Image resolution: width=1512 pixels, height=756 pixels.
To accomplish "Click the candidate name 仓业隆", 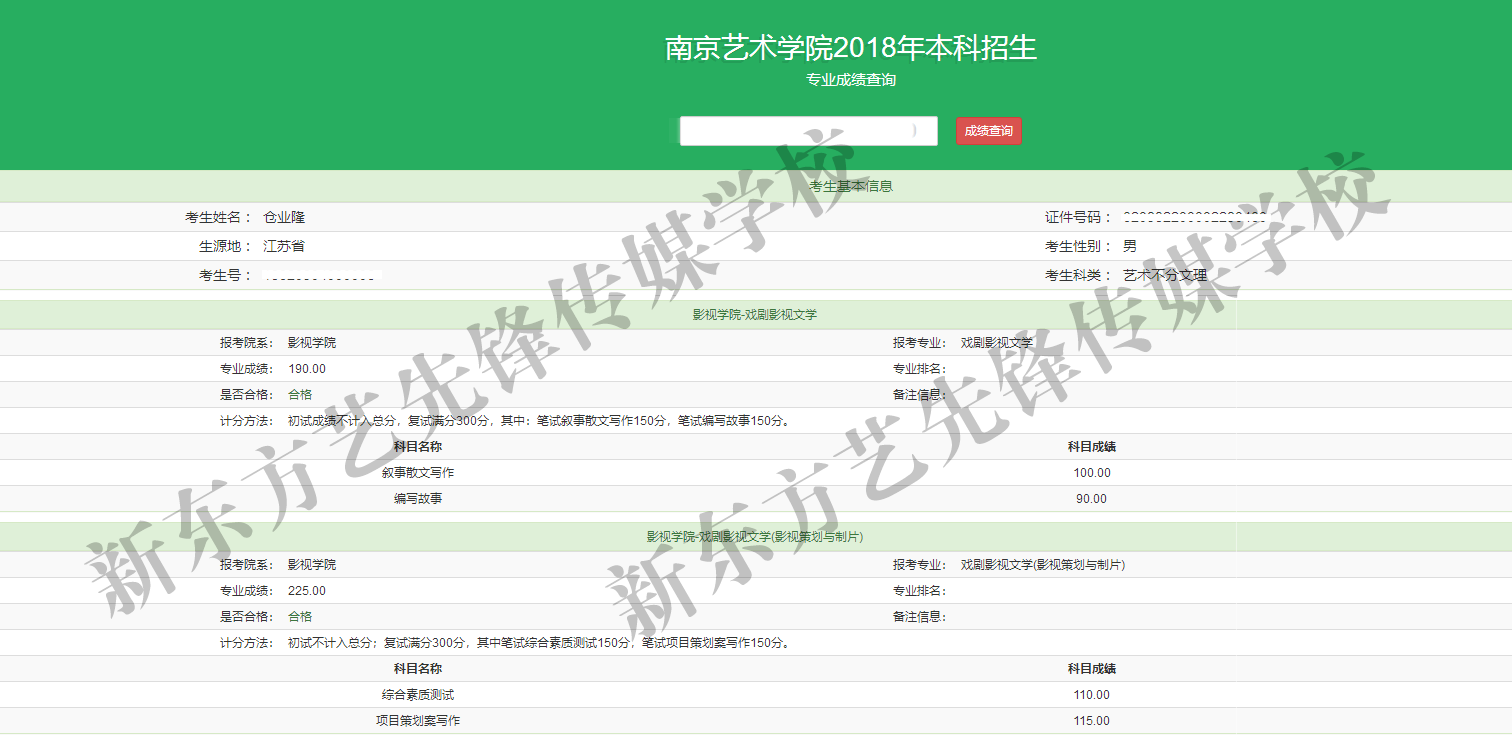I will click(x=284, y=217).
